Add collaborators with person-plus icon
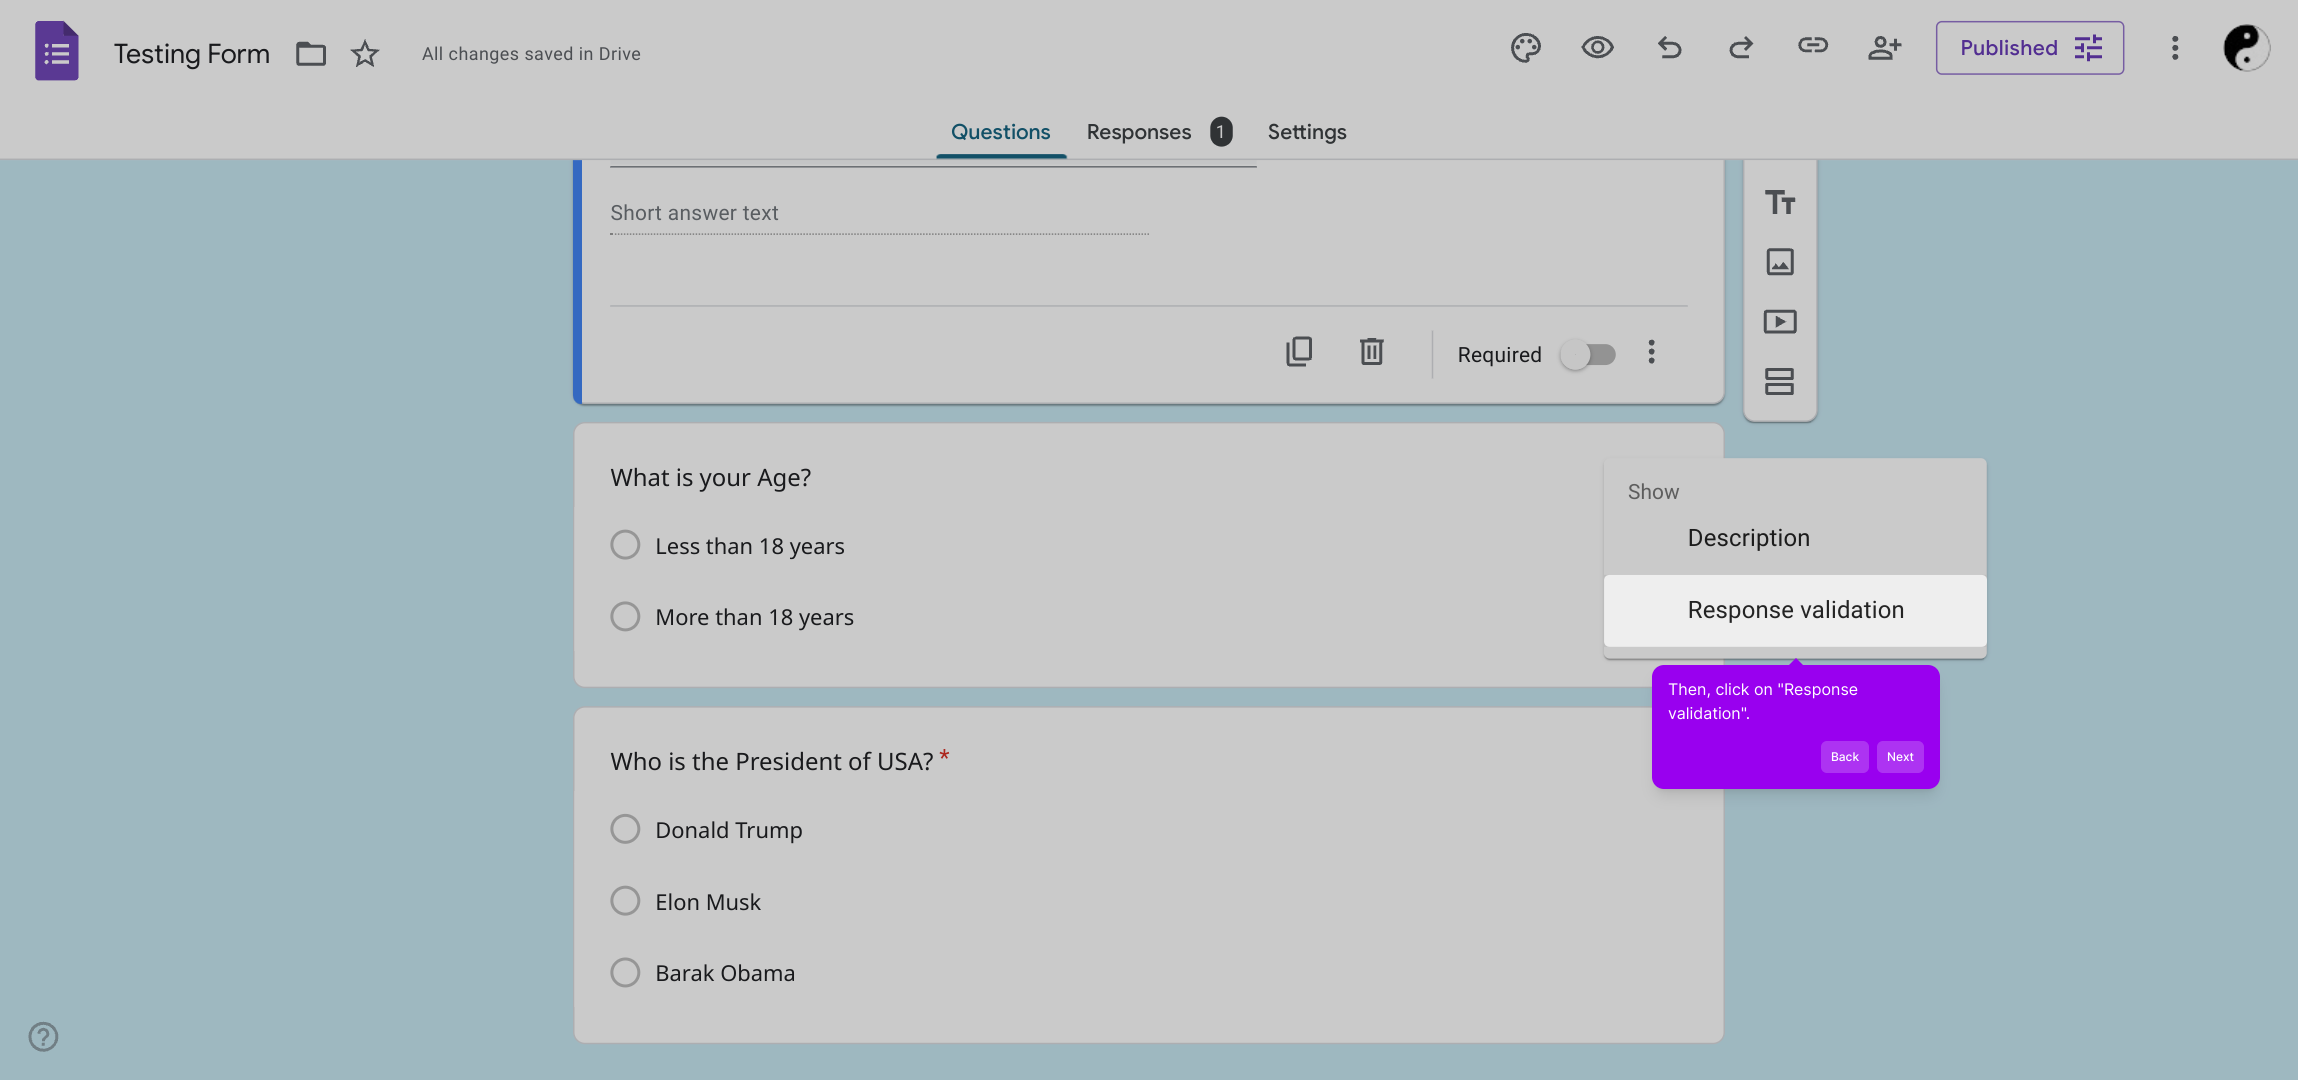Screen dimensions: 2298x1080 1884,48
